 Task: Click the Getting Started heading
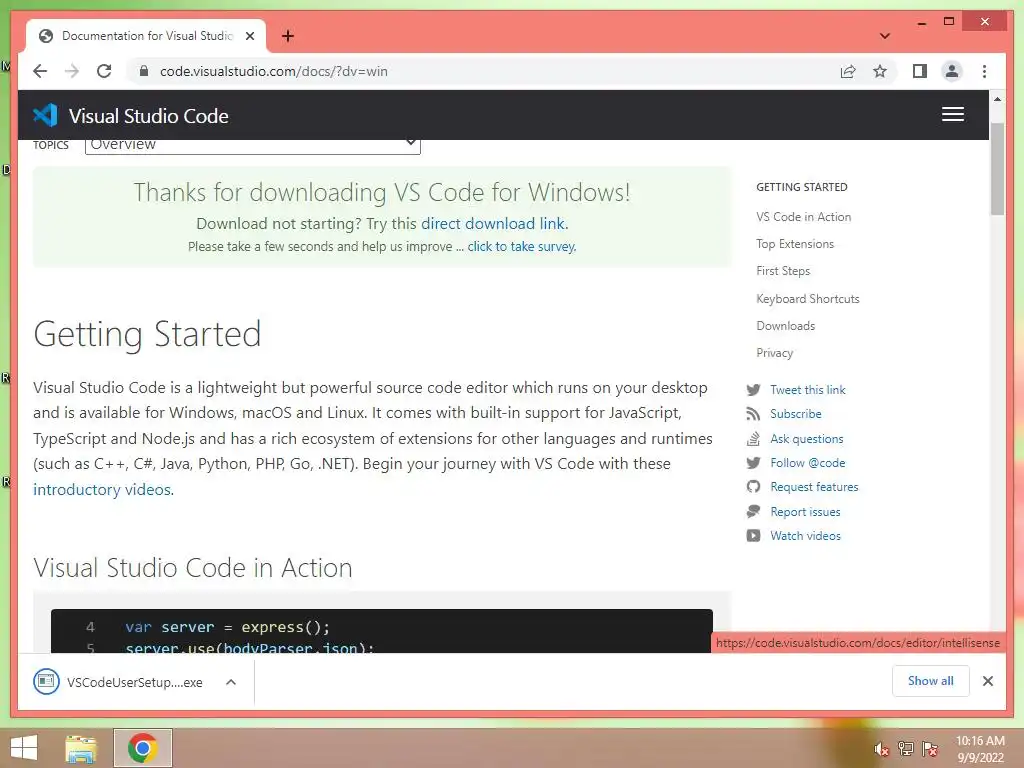pyautogui.click(x=147, y=334)
